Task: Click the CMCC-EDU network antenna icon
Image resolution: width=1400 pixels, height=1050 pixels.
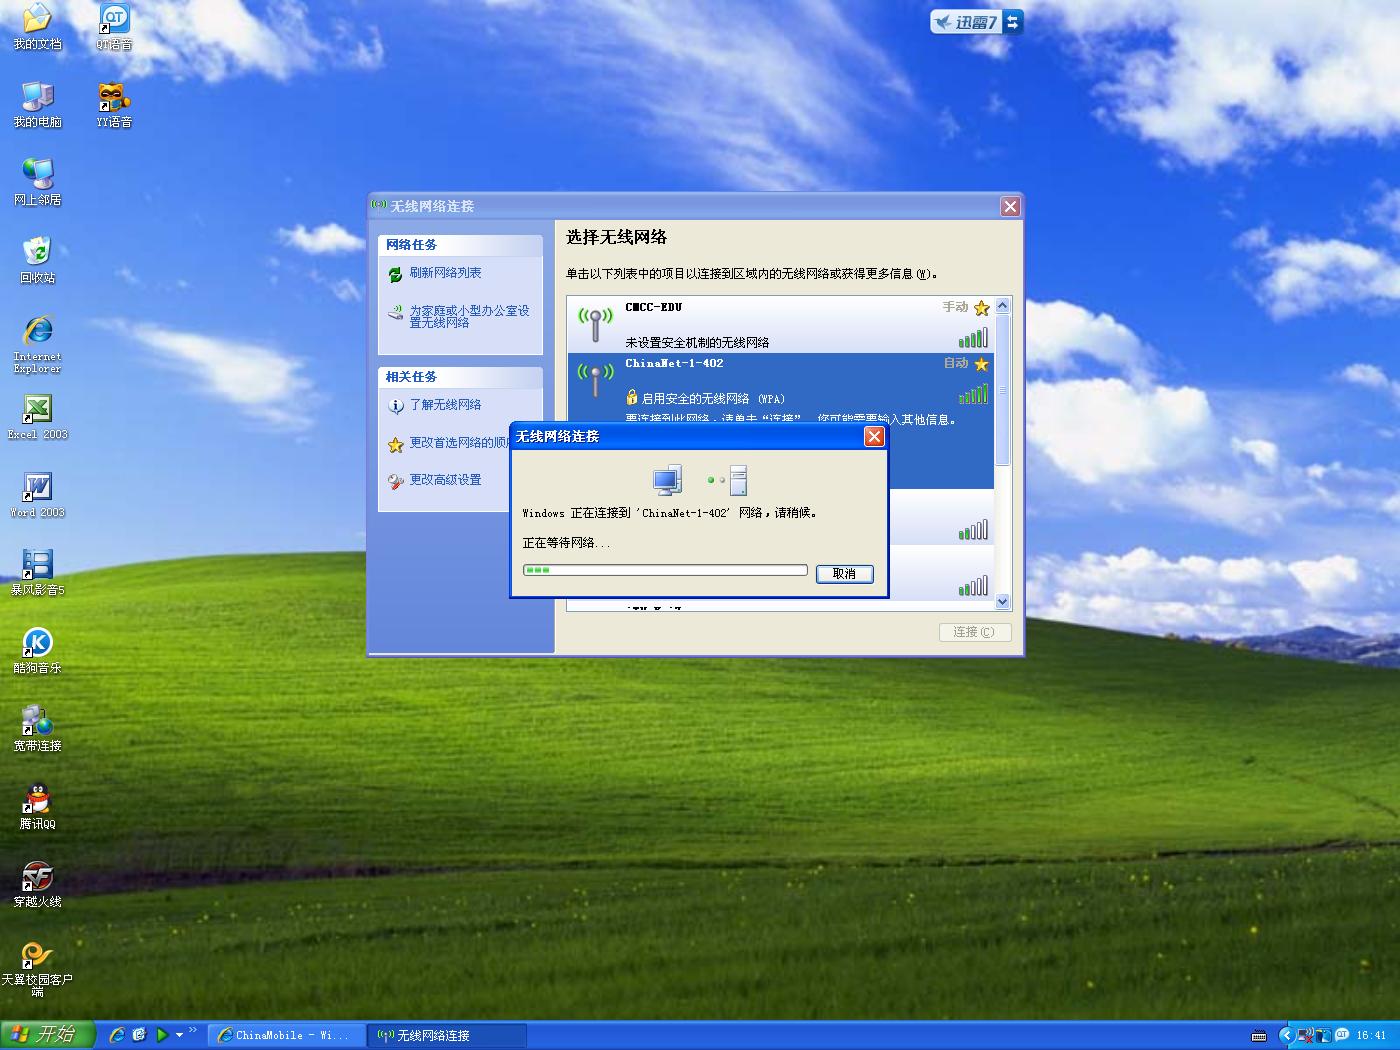Action: pos(595,323)
